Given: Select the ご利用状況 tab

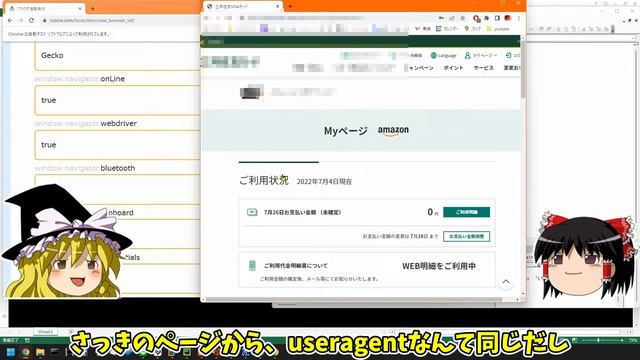Looking at the screenshot, I should [x=264, y=180].
